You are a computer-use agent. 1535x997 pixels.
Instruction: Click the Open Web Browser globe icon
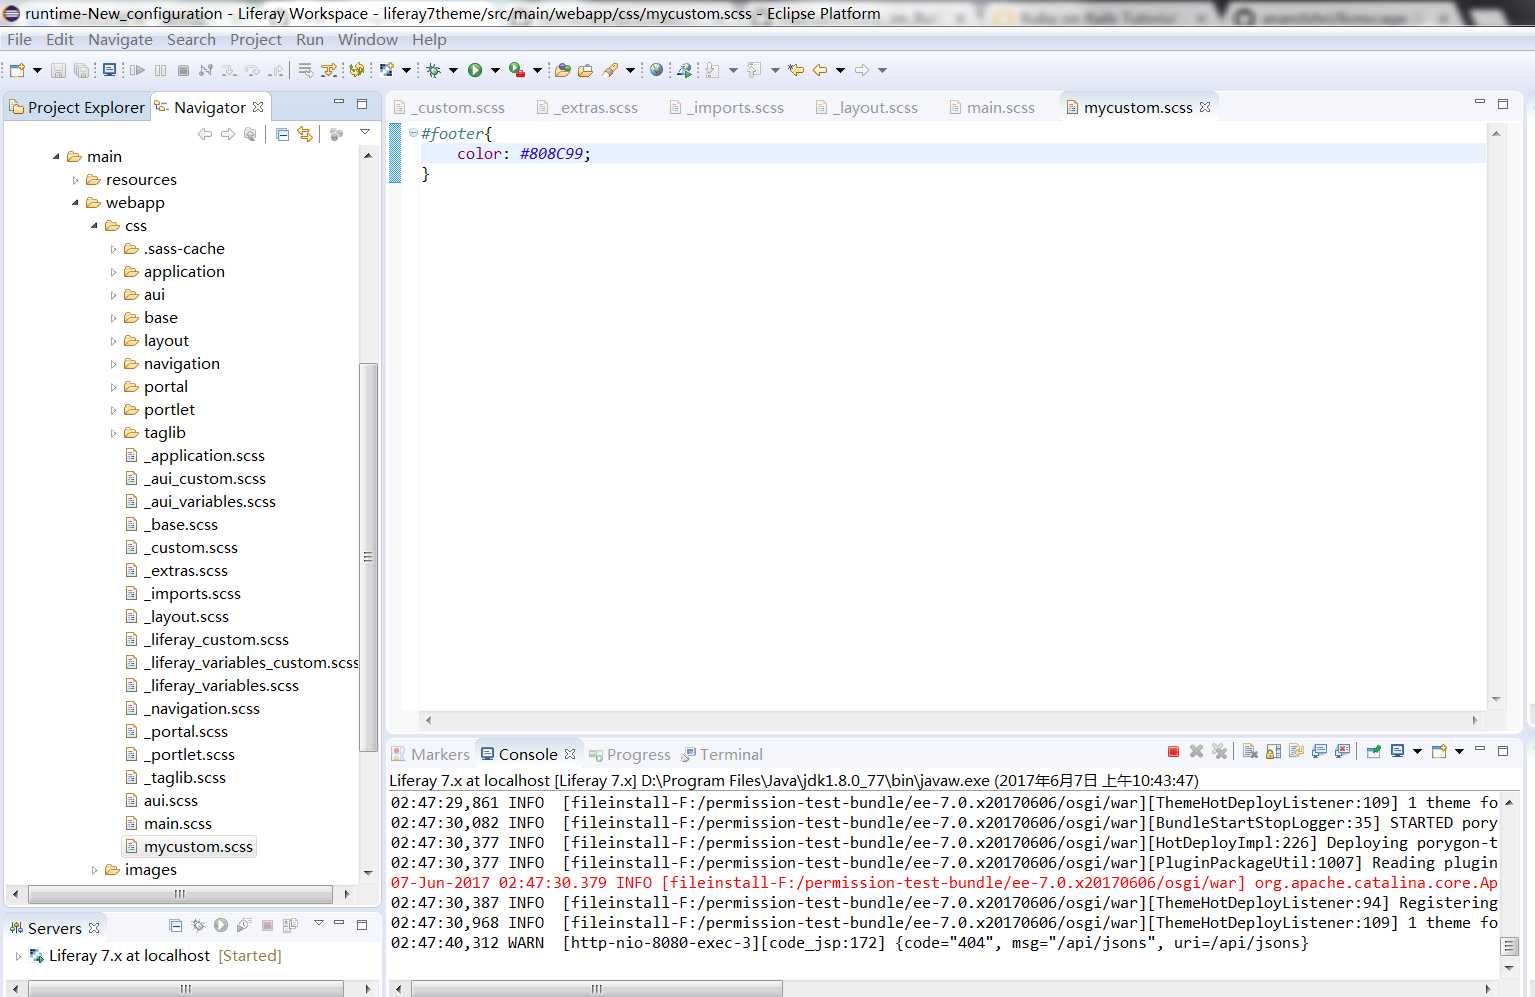coord(657,70)
